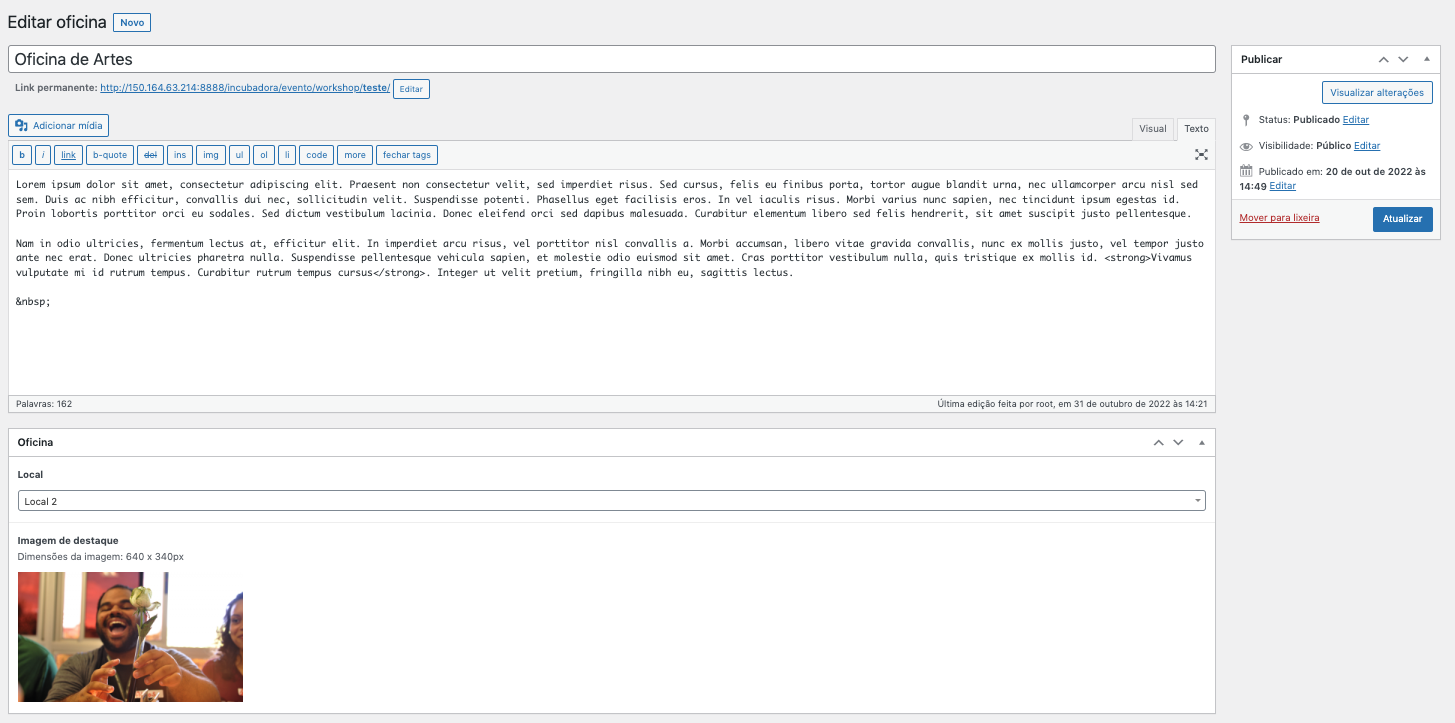This screenshot has width=1455, height=723.
Task: Insert blockquote using b-quote button
Action: pos(109,155)
